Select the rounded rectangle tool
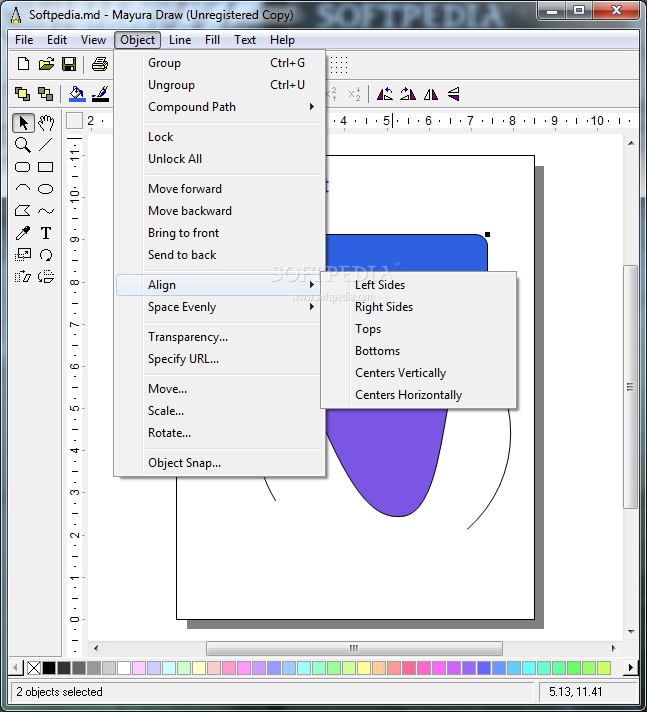 [23, 167]
